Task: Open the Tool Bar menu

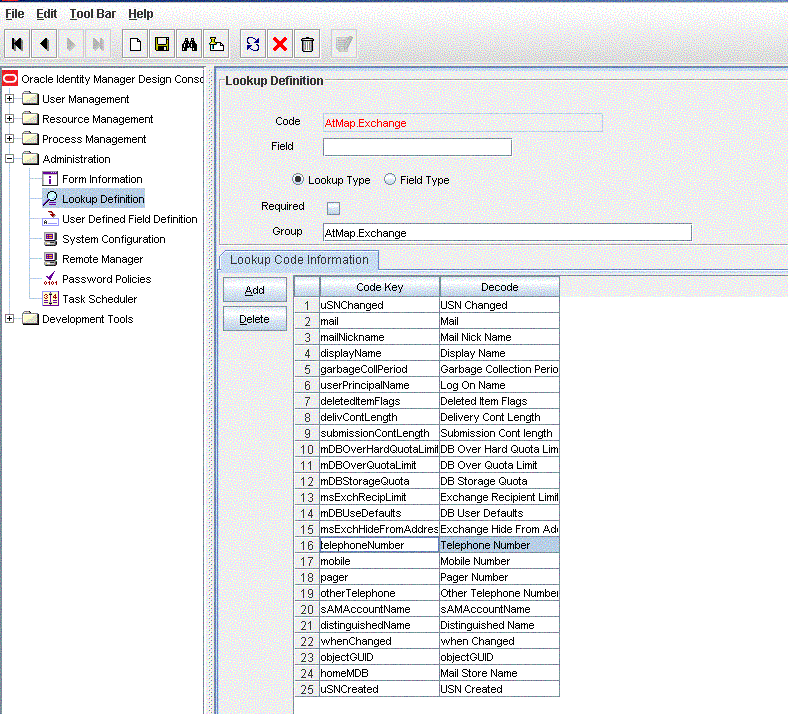Action: coord(92,14)
